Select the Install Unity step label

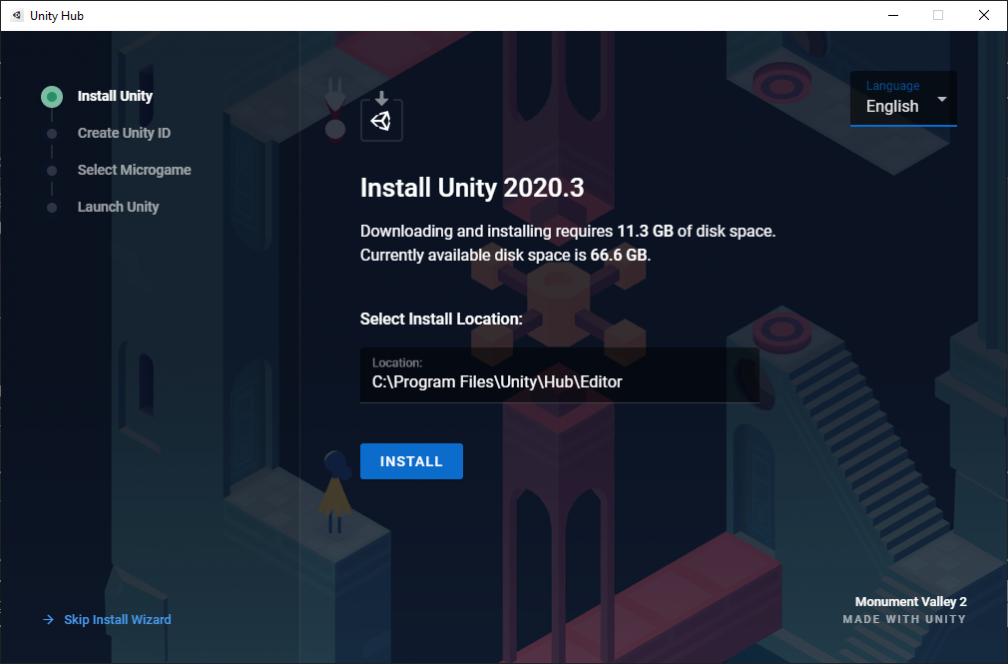pyautogui.click(x=115, y=96)
